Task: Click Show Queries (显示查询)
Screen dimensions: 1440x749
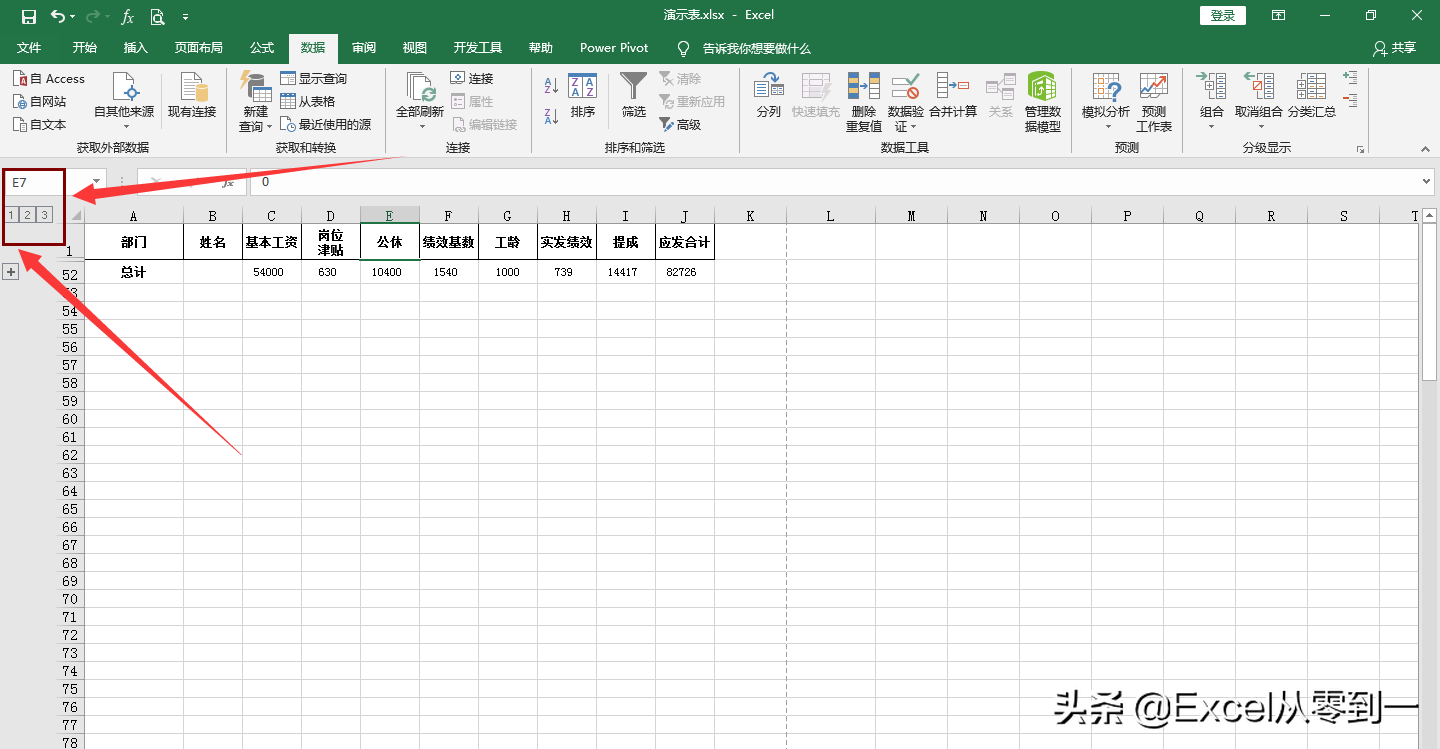Action: click(x=313, y=78)
